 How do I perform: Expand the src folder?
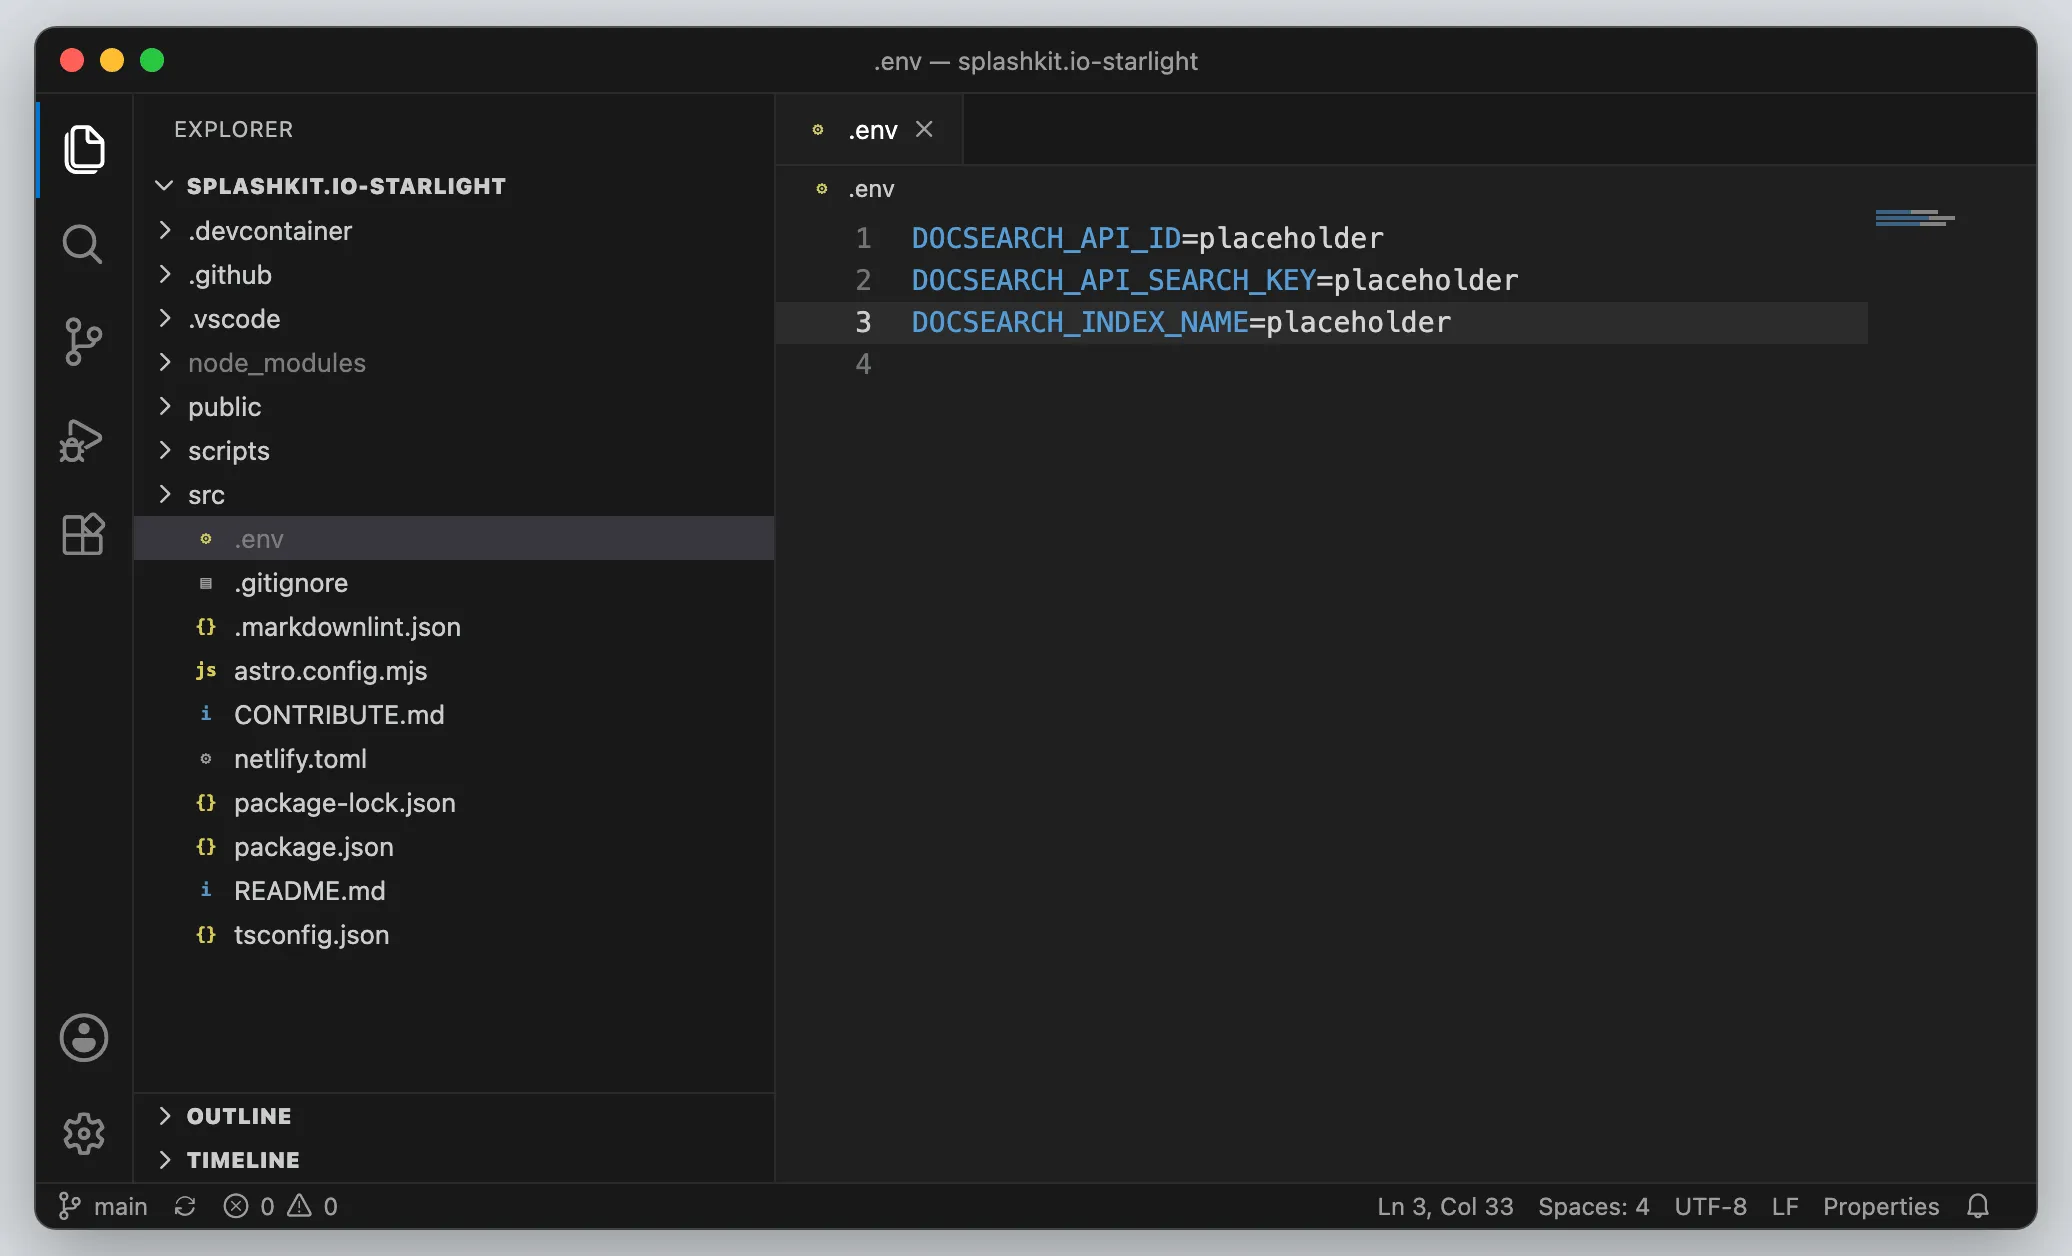point(454,495)
